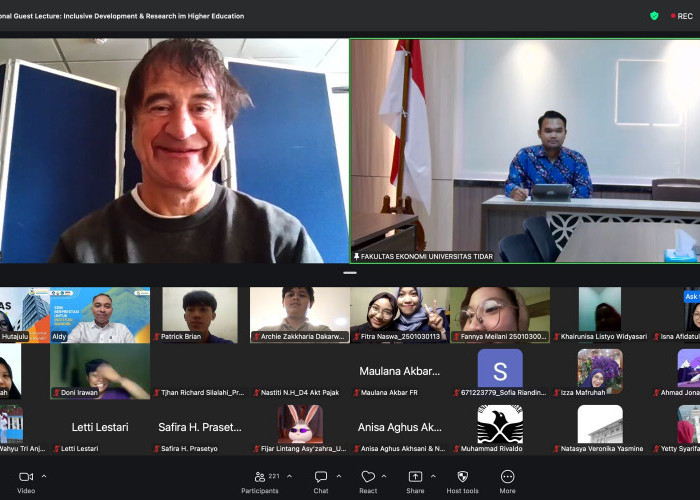Viewport: 700px width, 500px height.
Task: Click the React label text
Action: point(368,491)
